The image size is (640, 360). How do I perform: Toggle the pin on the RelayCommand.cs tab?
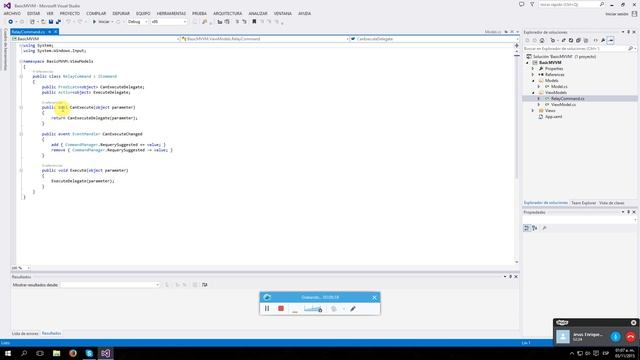49,31
